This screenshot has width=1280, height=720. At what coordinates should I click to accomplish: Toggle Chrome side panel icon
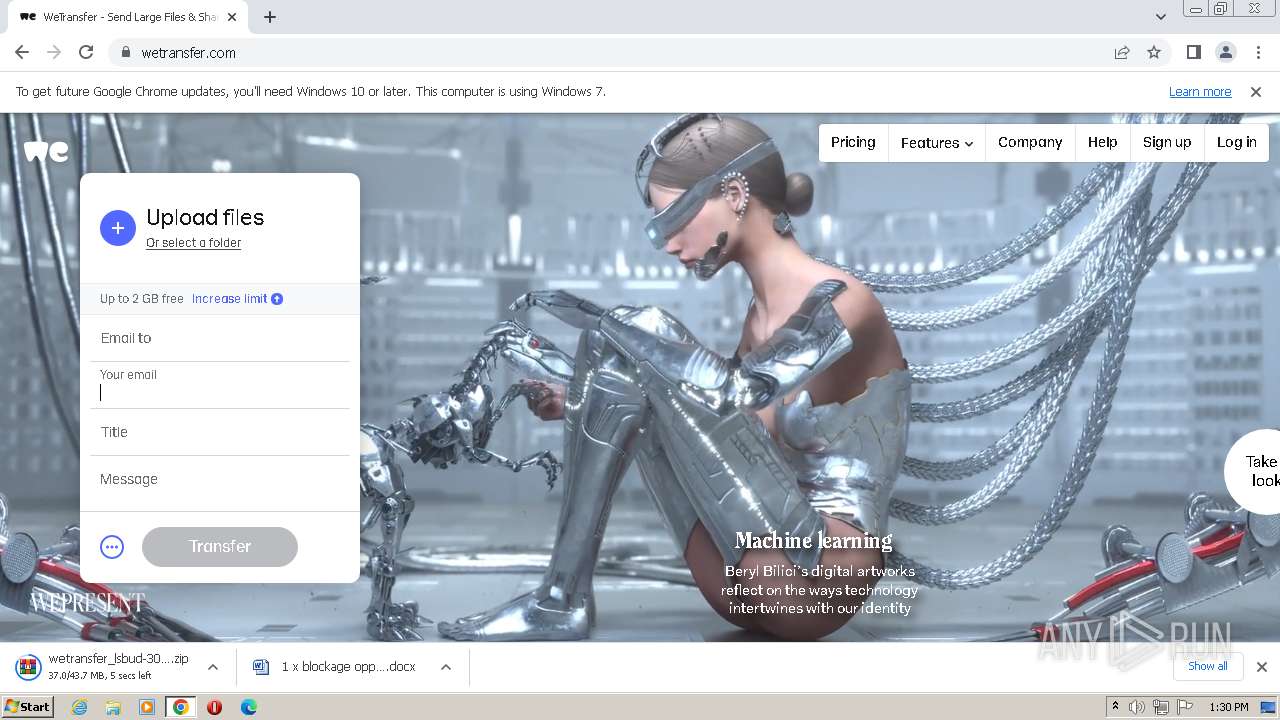click(1193, 52)
